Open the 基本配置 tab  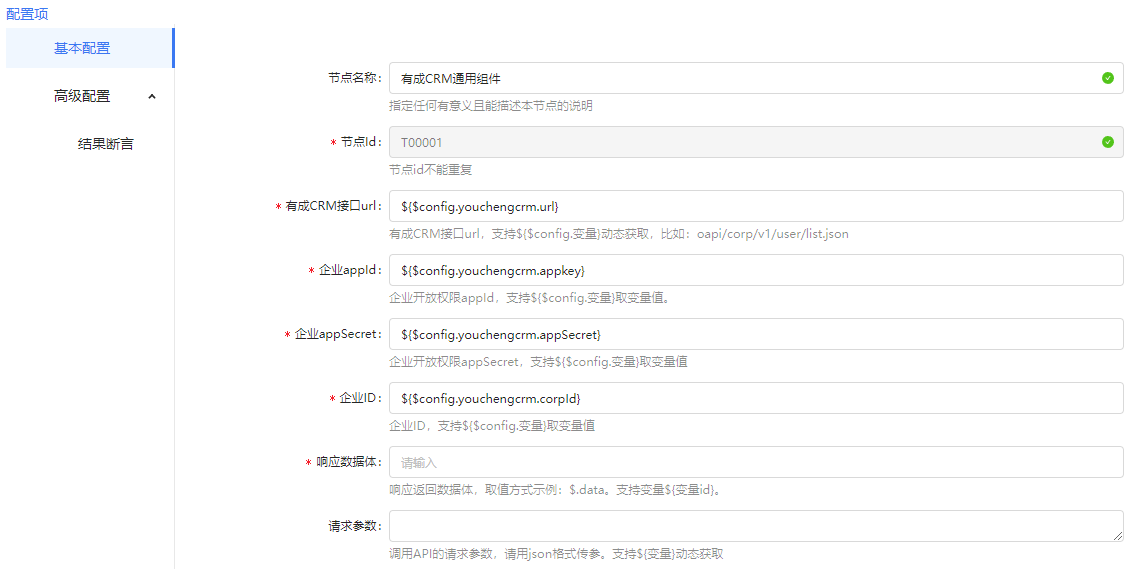tap(82, 48)
